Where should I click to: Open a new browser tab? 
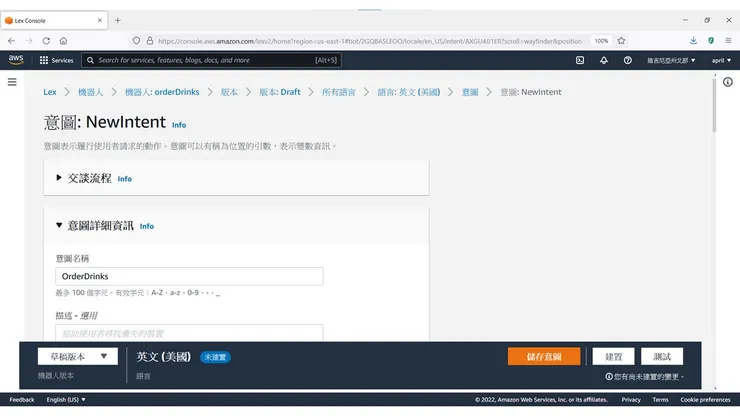[x=118, y=20]
